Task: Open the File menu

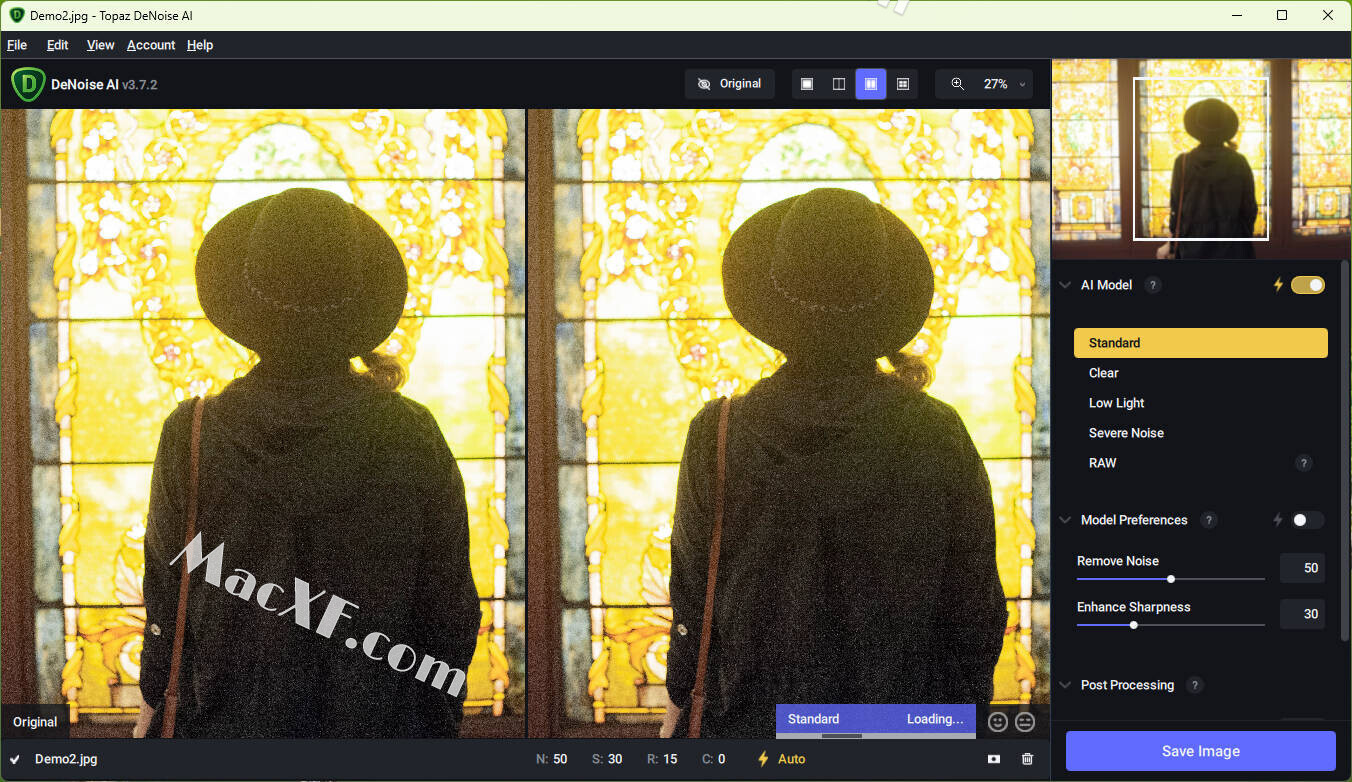Action: pyautogui.click(x=17, y=45)
